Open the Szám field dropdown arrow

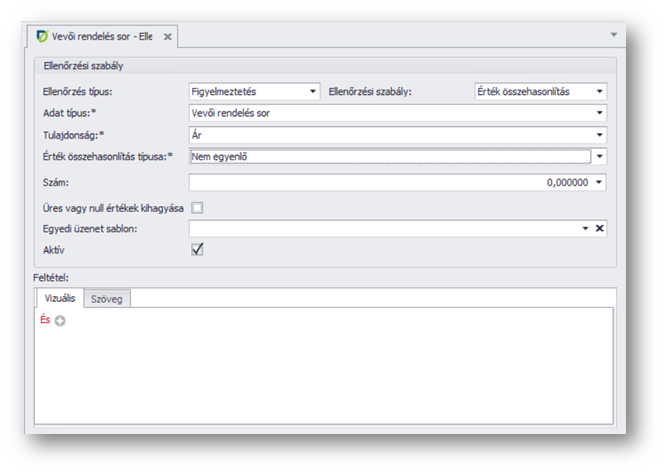coord(599,182)
